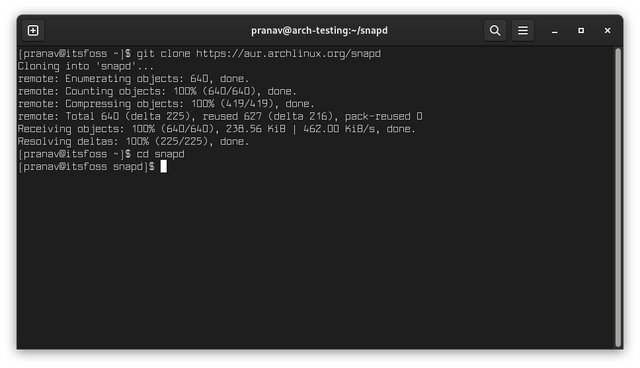Click the blinking cursor at the prompt
640x368 pixels.
point(164,166)
